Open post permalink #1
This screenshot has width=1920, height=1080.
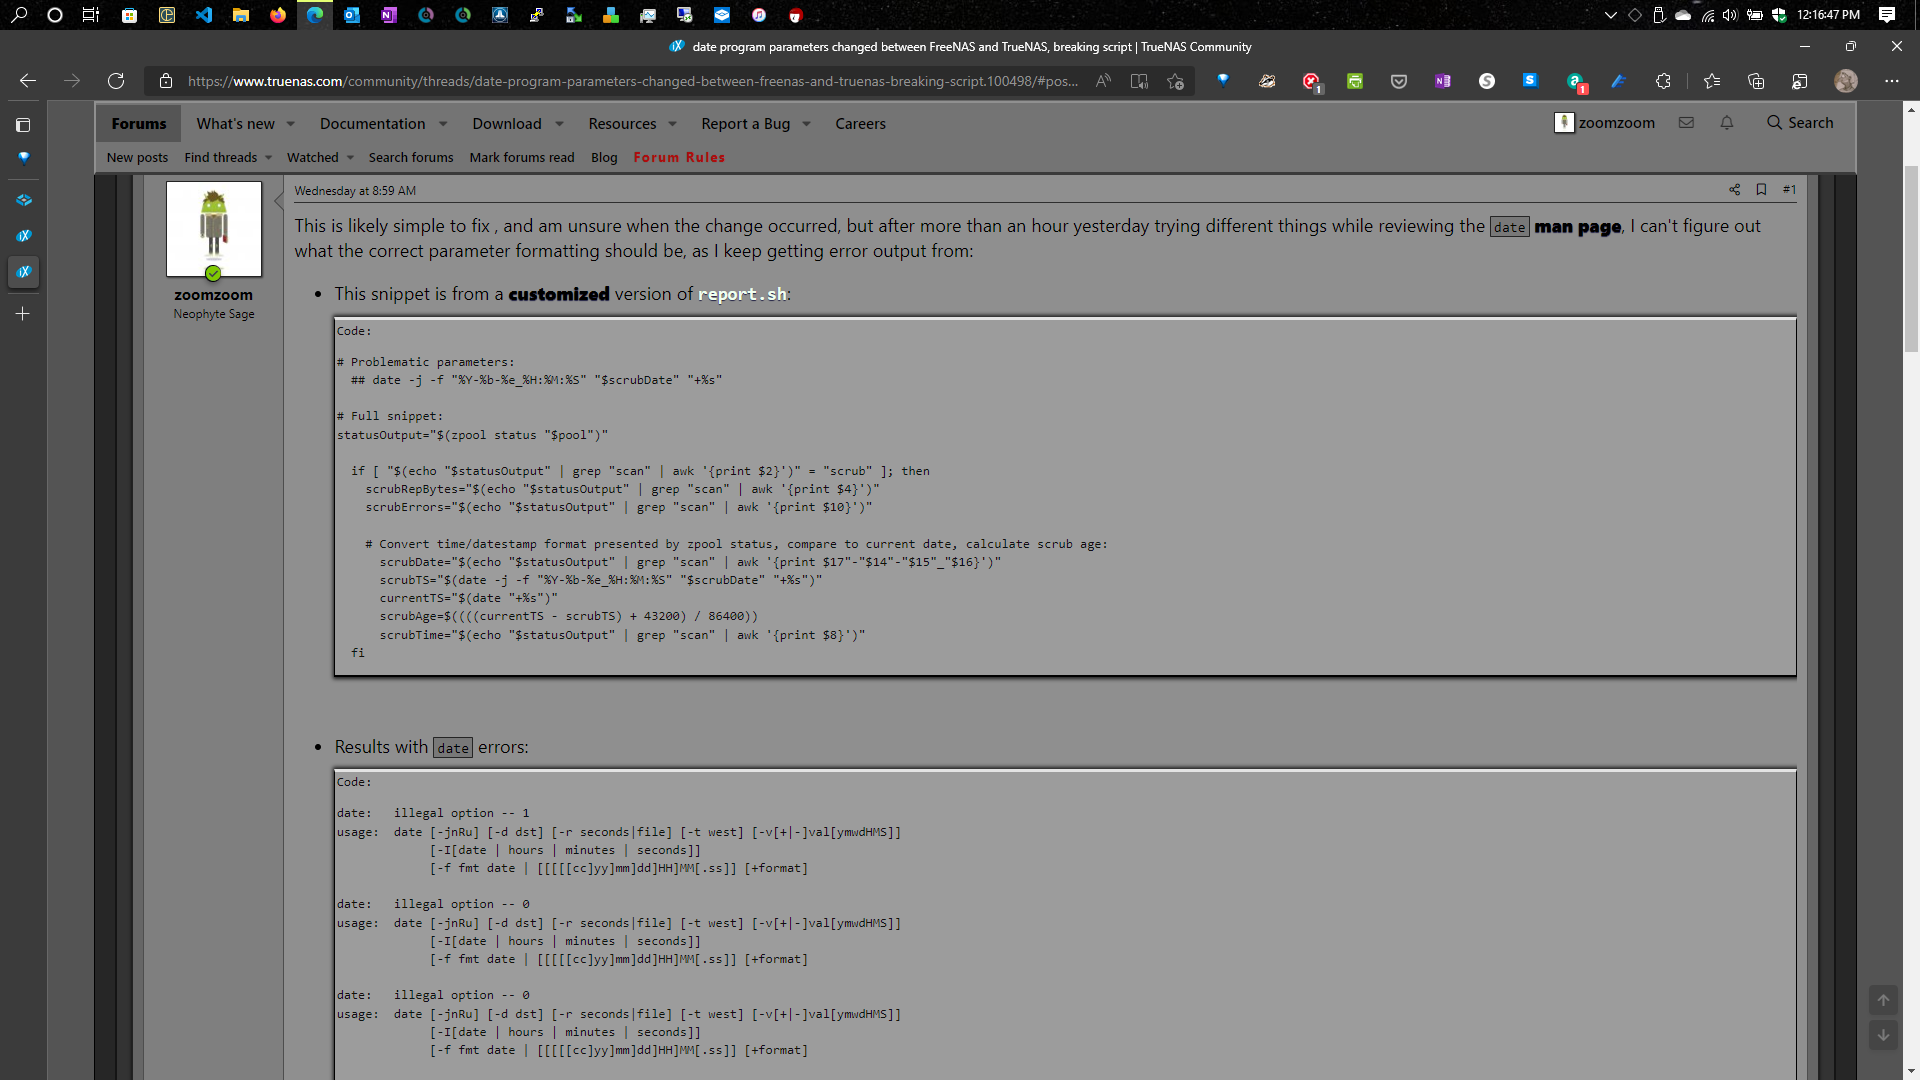(x=1789, y=190)
